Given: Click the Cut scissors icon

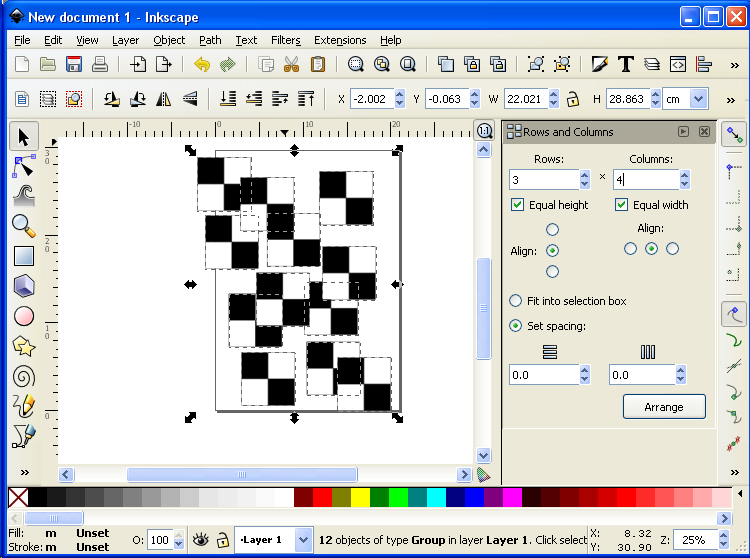Looking at the screenshot, I should pyautogui.click(x=291, y=64).
